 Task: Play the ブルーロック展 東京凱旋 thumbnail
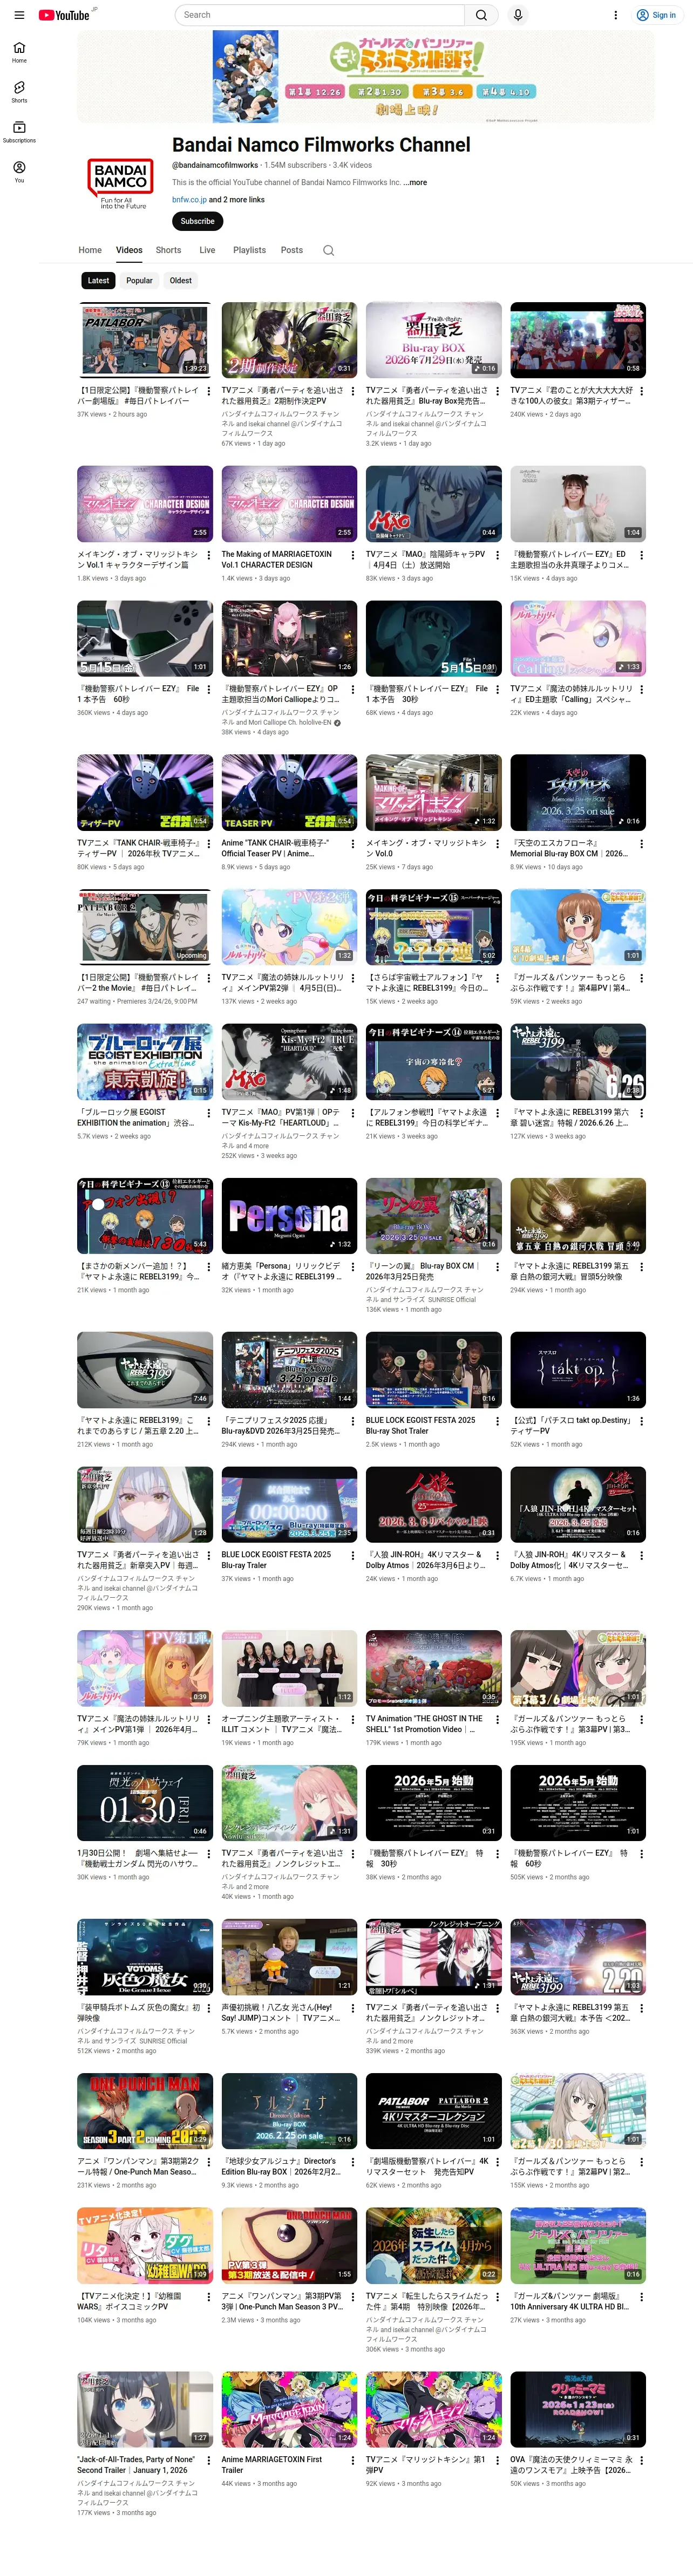point(145,1062)
